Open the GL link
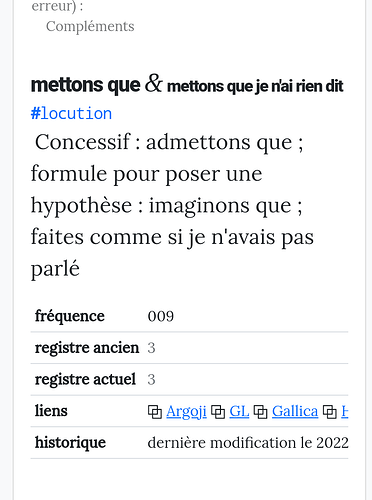The width and height of the screenshot is (372, 500). (x=239, y=412)
